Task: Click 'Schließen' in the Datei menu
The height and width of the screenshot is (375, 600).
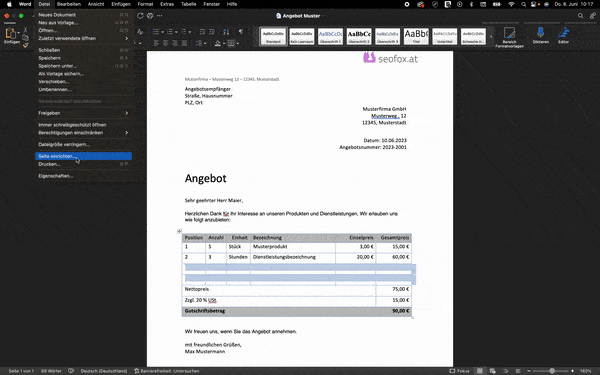Action: point(83,50)
